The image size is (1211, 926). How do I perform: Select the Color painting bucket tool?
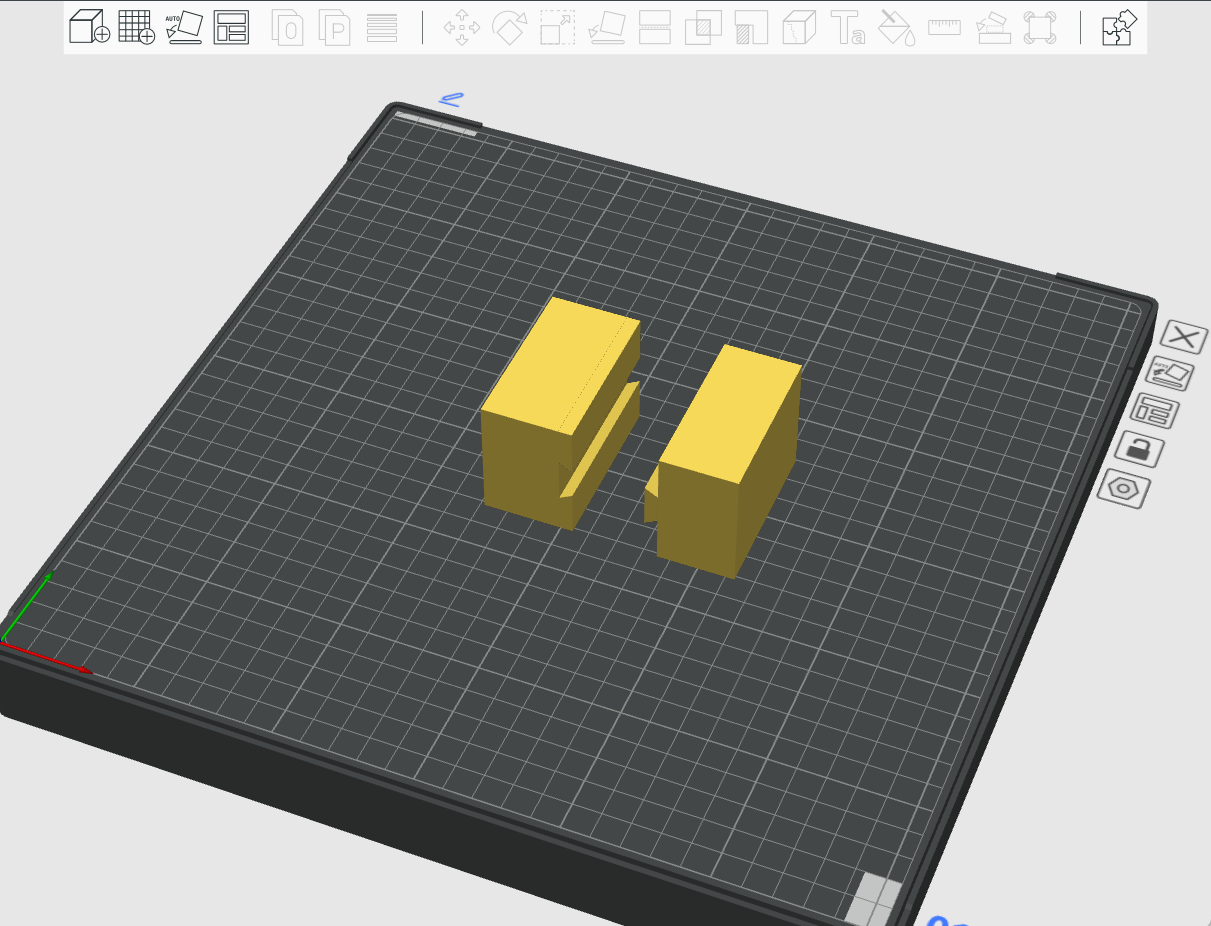pyautogui.click(x=896, y=27)
